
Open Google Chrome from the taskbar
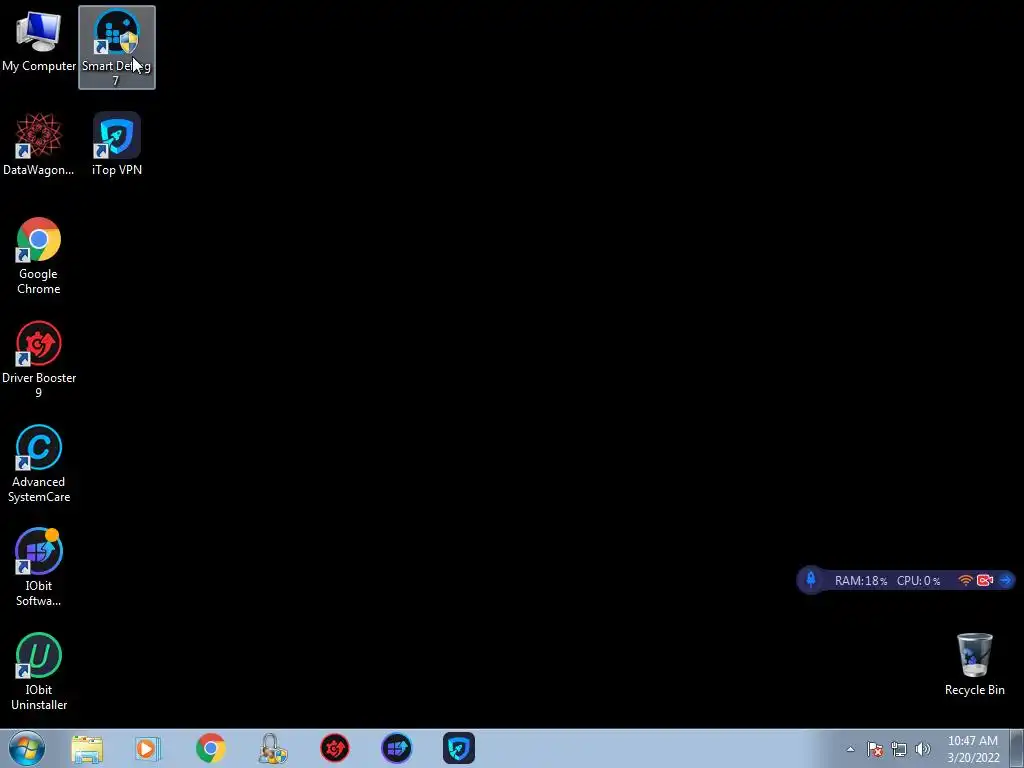tap(210, 748)
